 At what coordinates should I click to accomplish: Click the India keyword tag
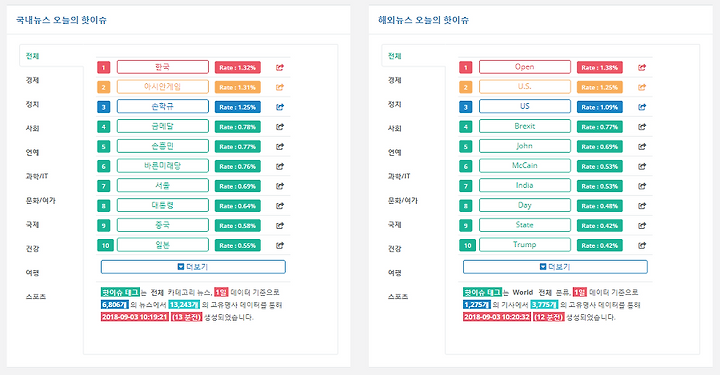coord(525,185)
